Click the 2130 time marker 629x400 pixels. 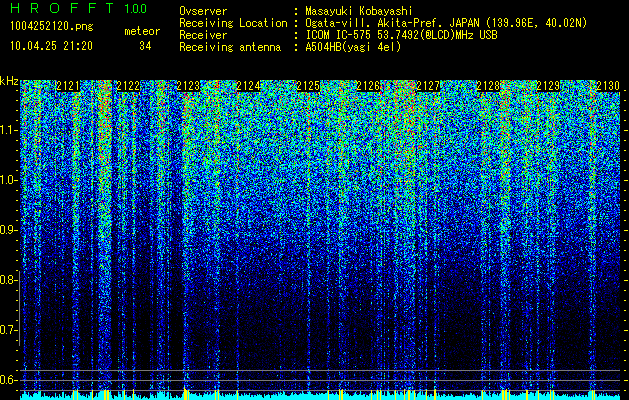[x=608, y=86]
